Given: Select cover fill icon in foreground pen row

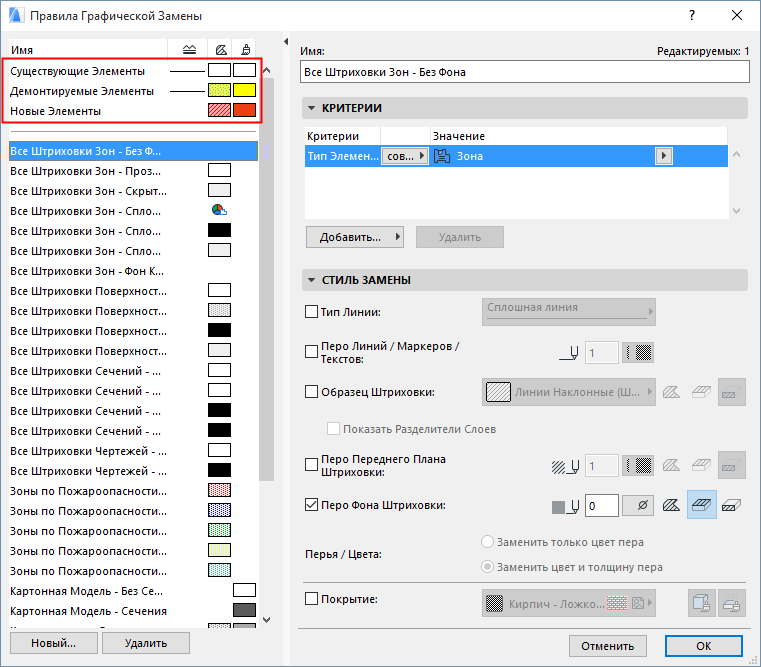Looking at the screenshot, I should (x=701, y=466).
